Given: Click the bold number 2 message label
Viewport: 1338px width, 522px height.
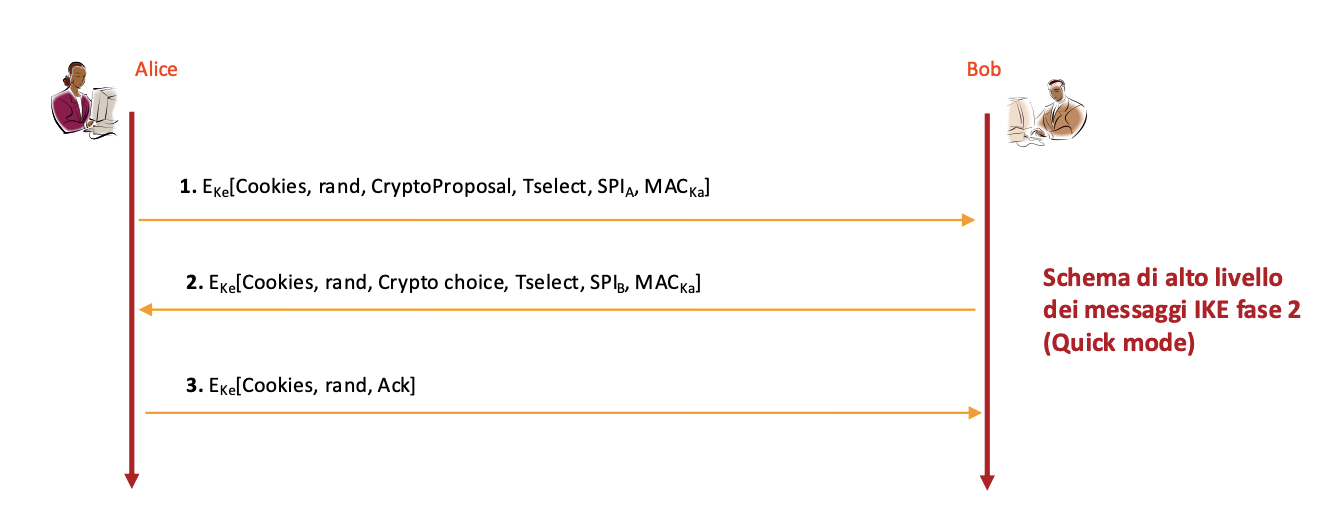Looking at the screenshot, I should 193,283.
